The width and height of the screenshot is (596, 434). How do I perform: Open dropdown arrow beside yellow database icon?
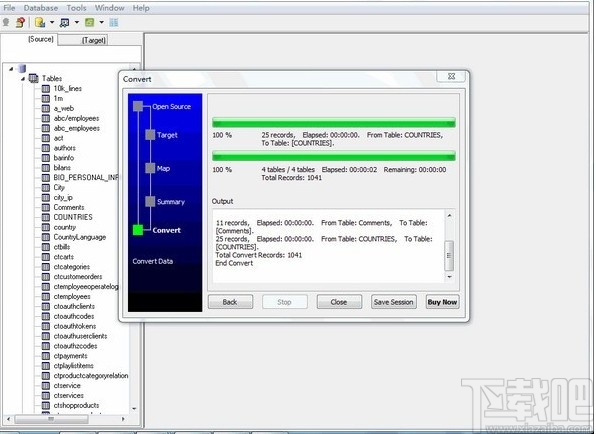52,22
